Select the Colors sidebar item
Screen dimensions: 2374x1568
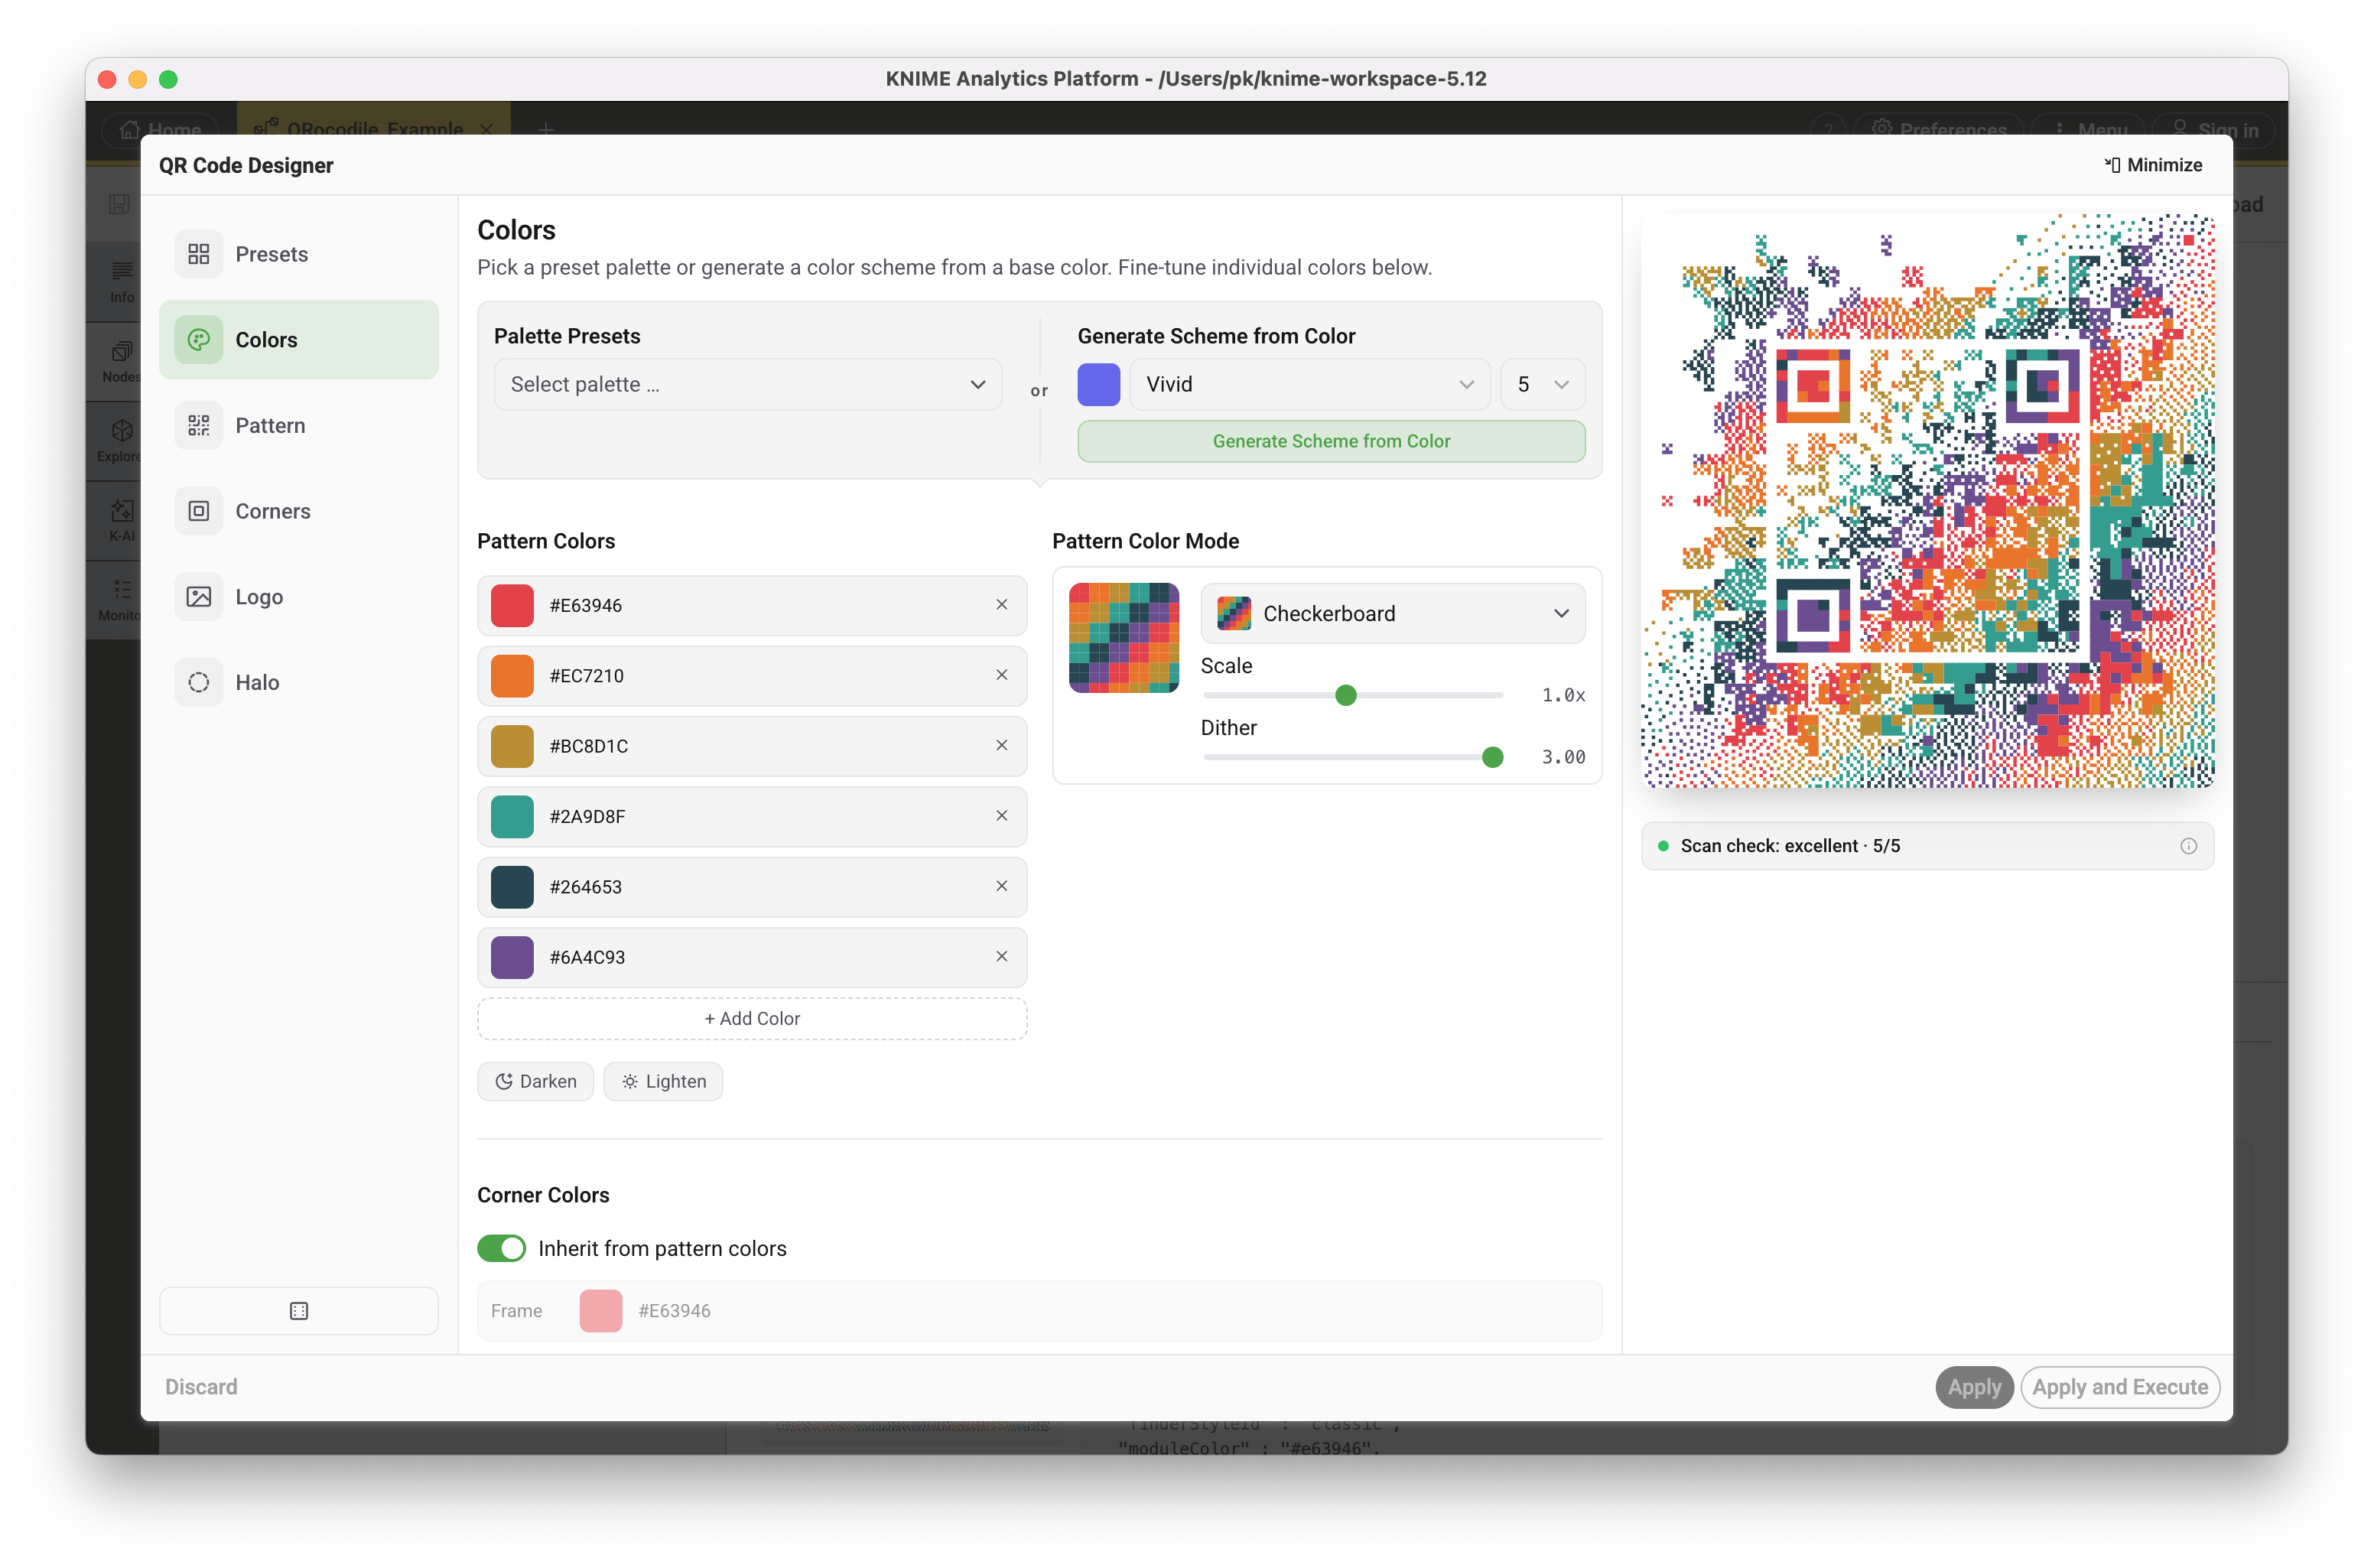298,340
